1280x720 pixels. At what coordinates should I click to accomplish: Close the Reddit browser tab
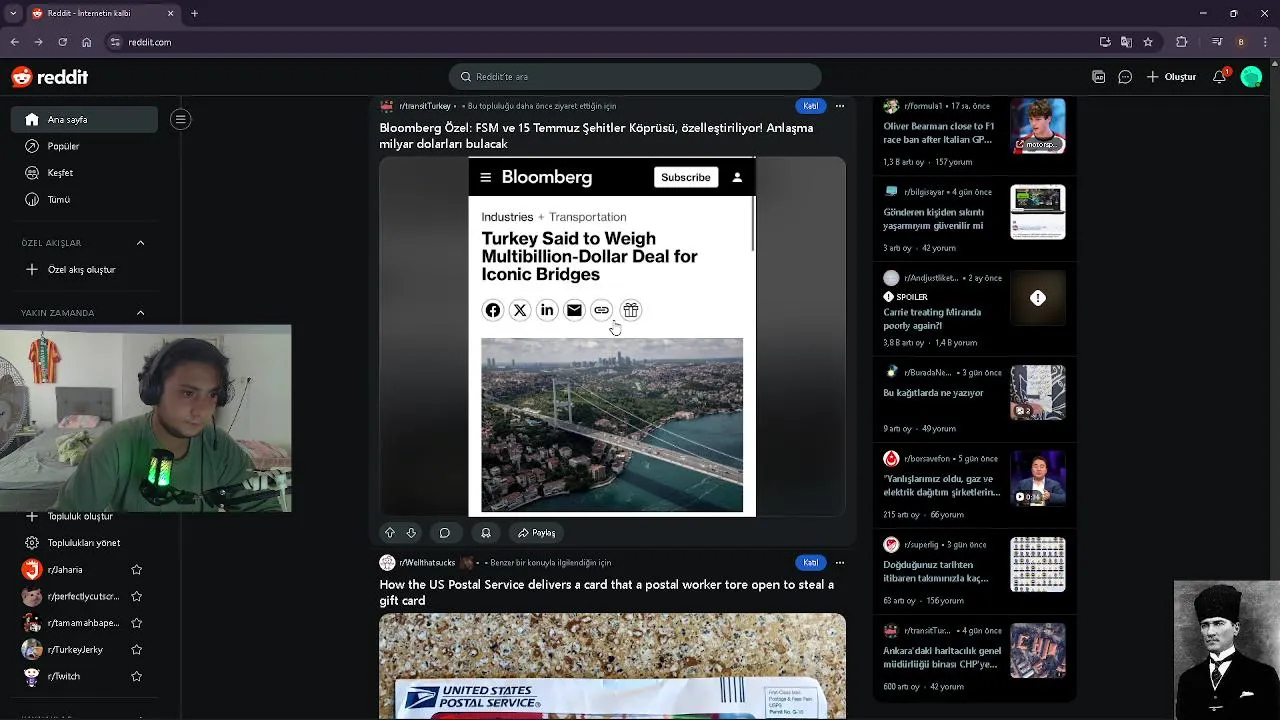point(170,14)
